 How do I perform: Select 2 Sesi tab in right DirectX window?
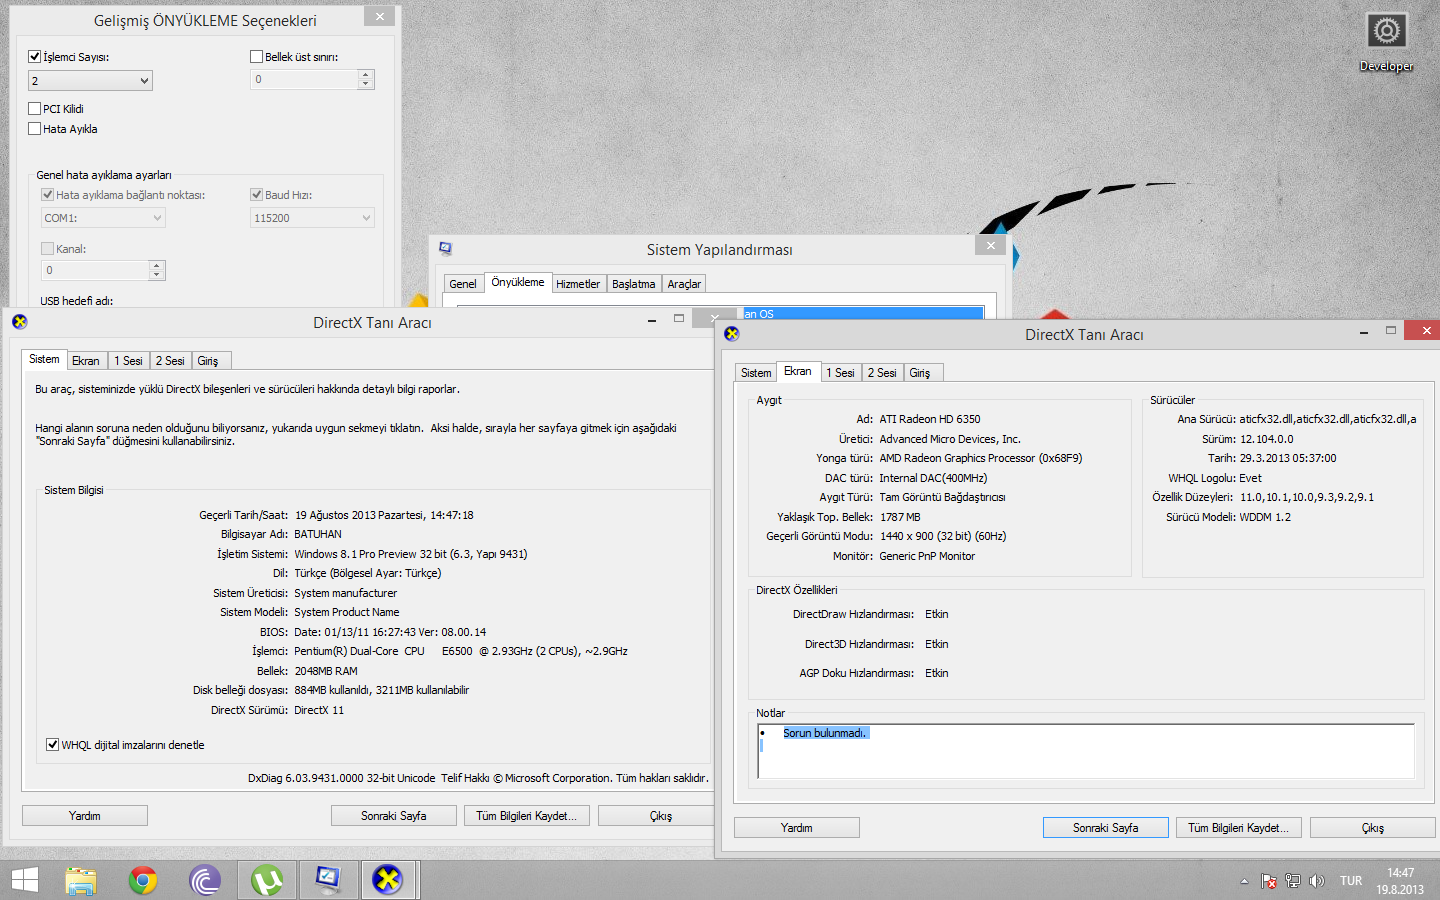coord(882,373)
